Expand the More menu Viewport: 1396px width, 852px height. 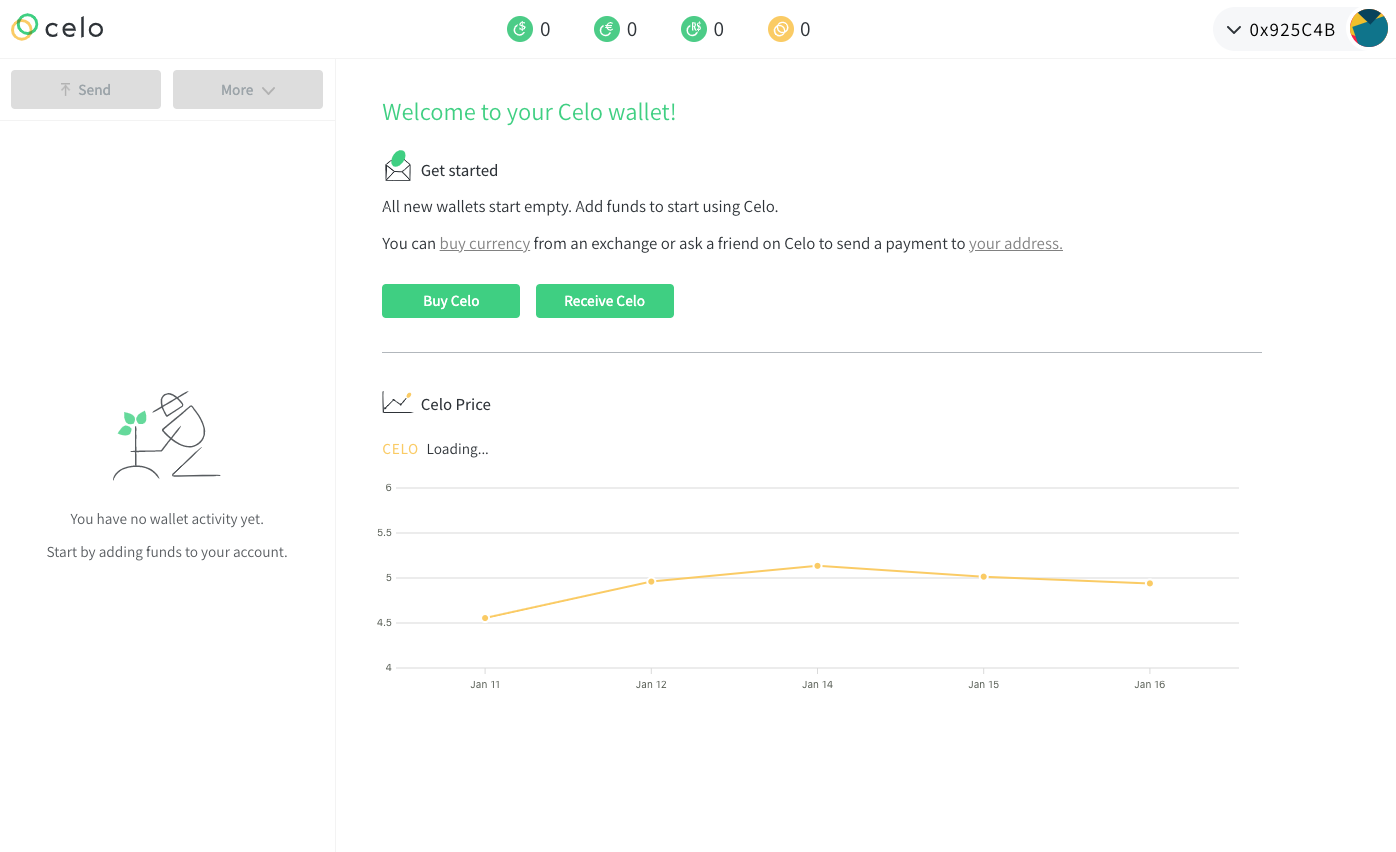(248, 89)
